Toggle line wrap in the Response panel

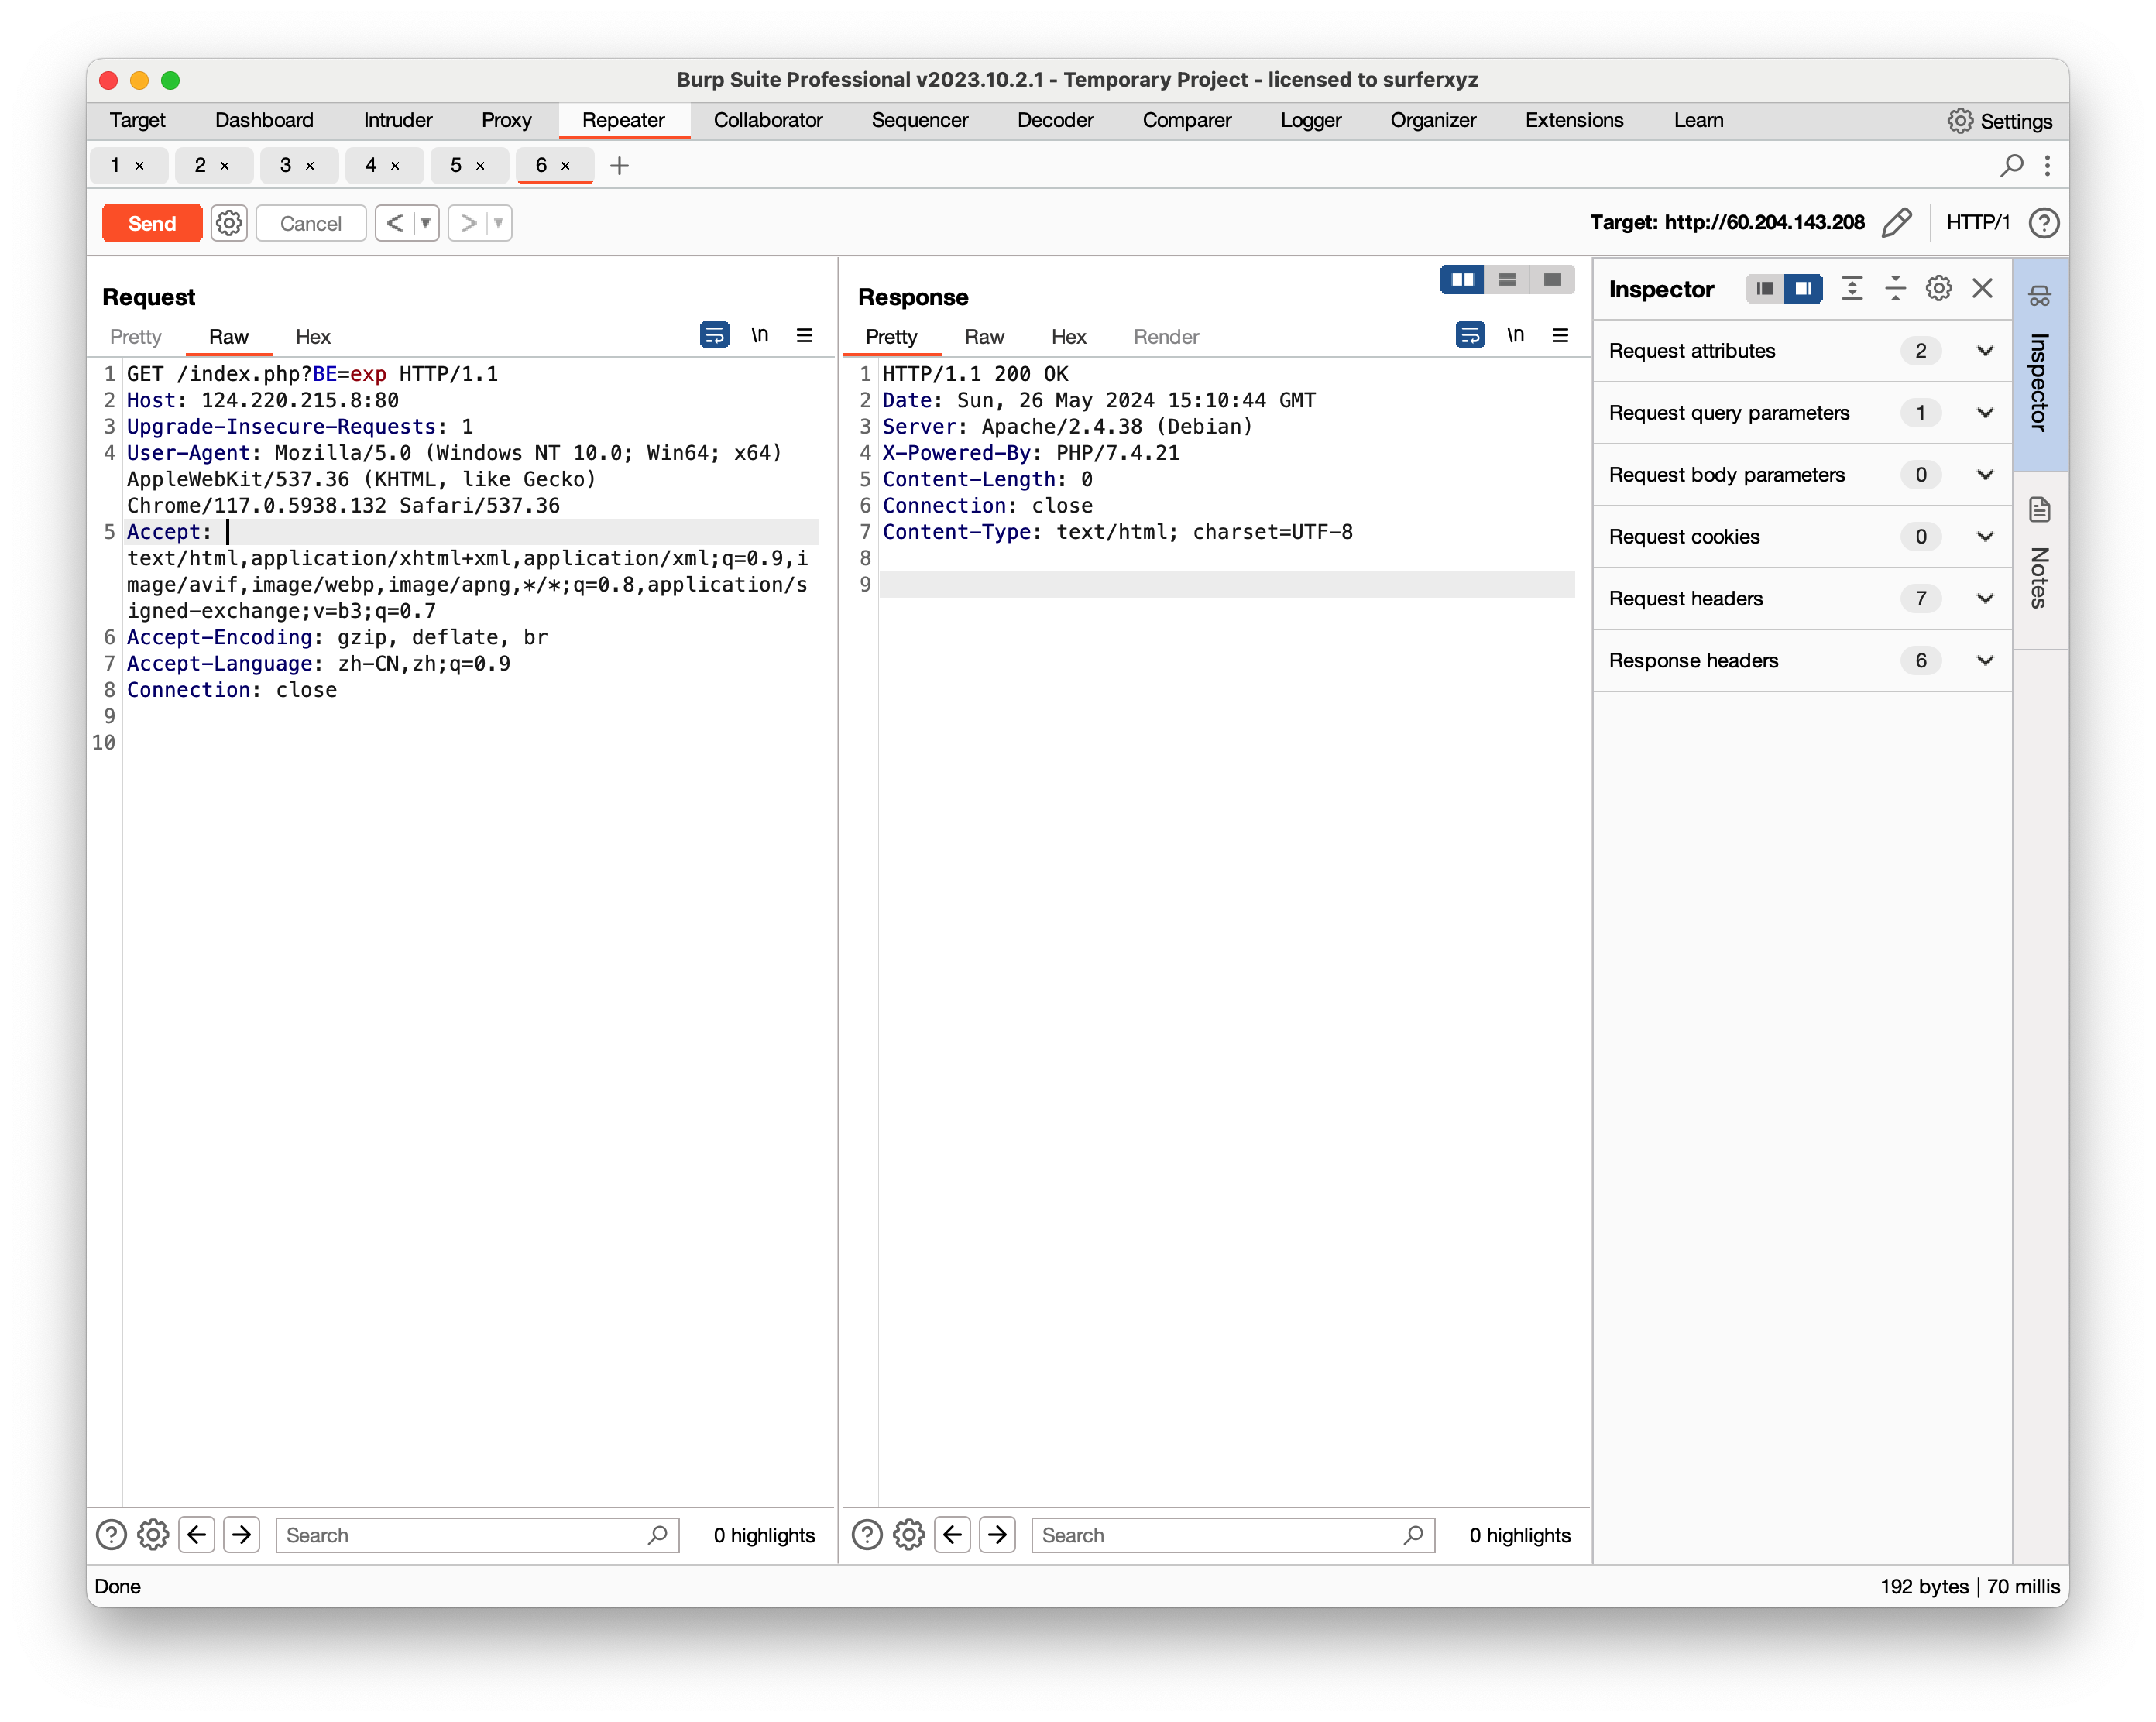point(1470,336)
